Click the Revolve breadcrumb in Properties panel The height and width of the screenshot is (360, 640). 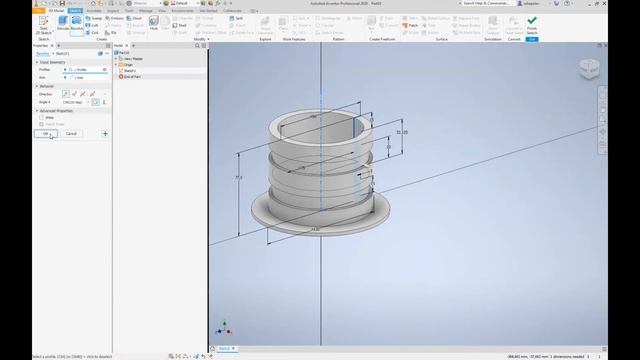pos(42,53)
